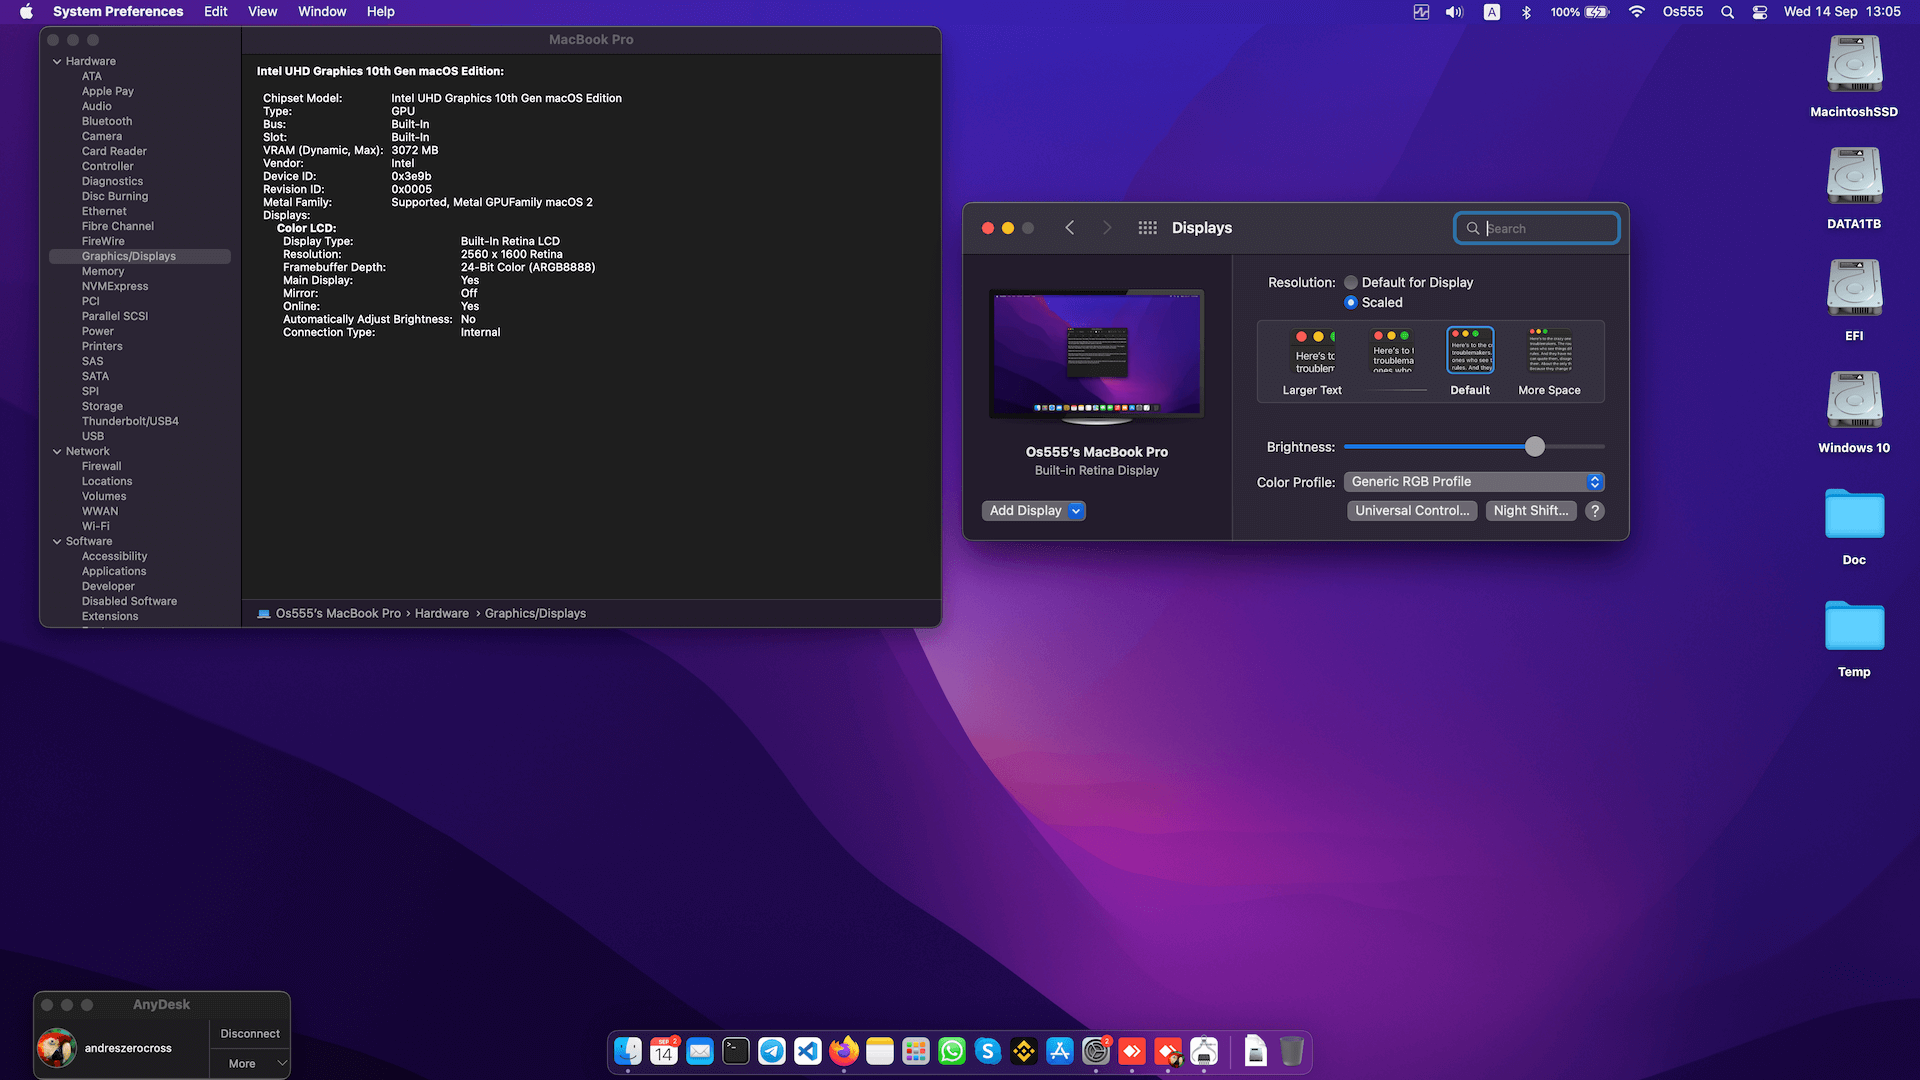Open the Apple menu
Image resolution: width=1920 pixels, height=1080 pixels.
26,12
